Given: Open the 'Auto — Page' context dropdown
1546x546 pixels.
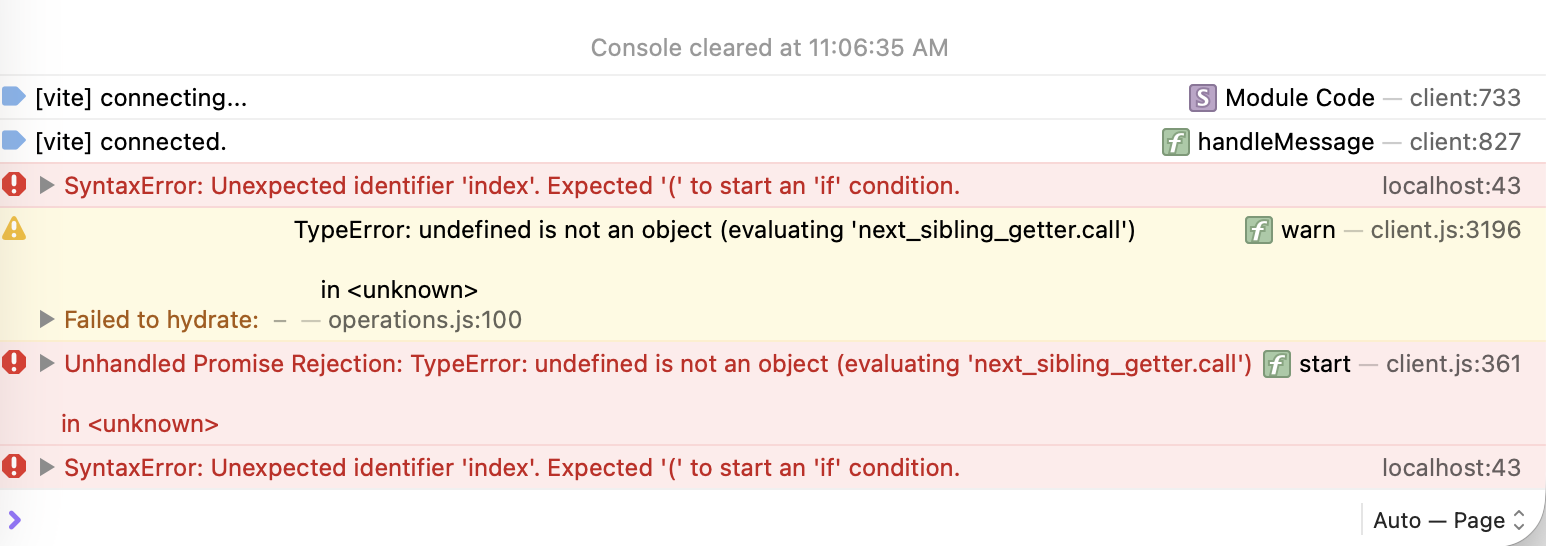Looking at the screenshot, I should [x=1449, y=520].
